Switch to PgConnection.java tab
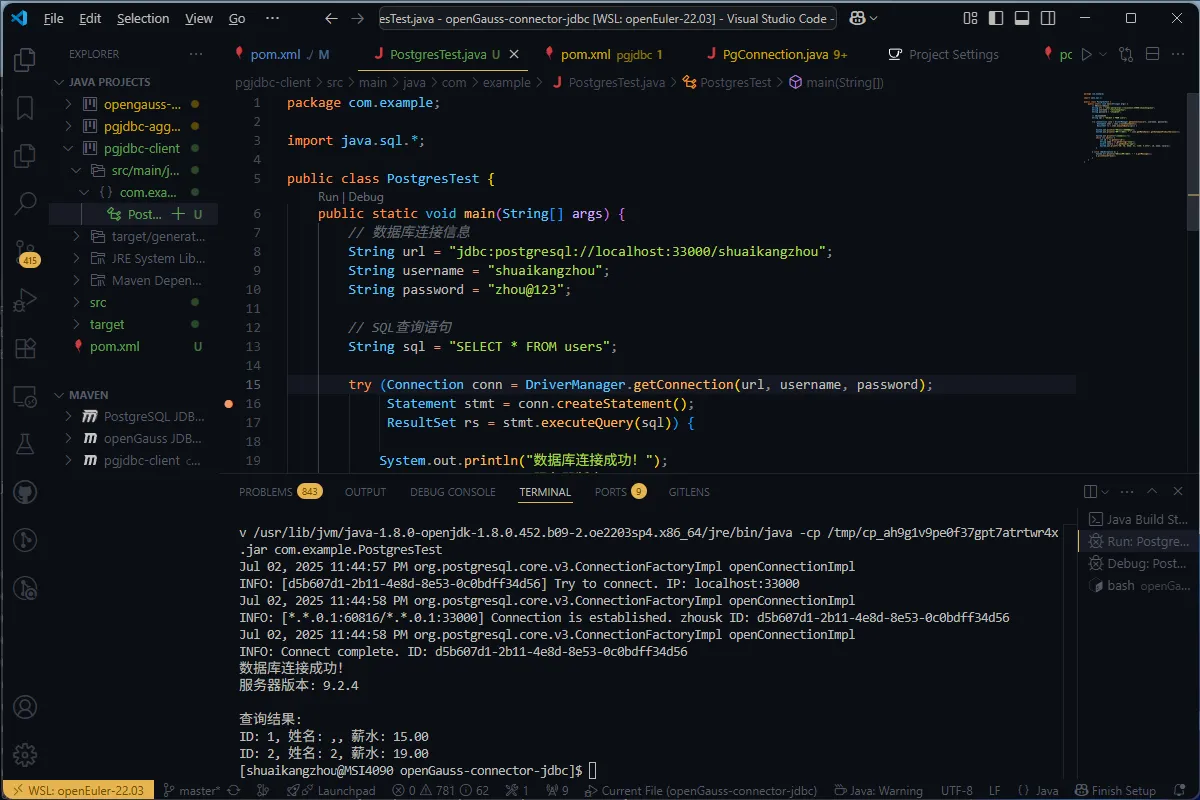This screenshot has width=1200, height=800. coord(775,54)
